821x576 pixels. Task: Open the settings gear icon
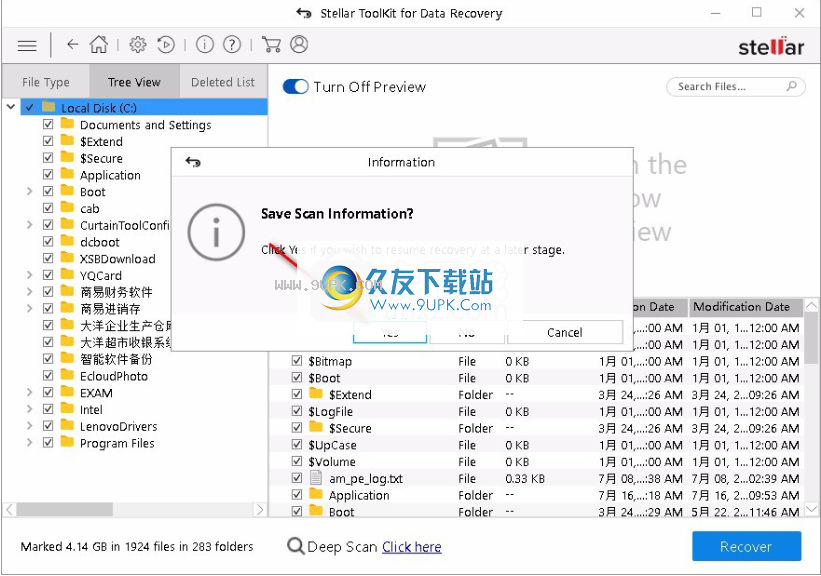tap(138, 45)
